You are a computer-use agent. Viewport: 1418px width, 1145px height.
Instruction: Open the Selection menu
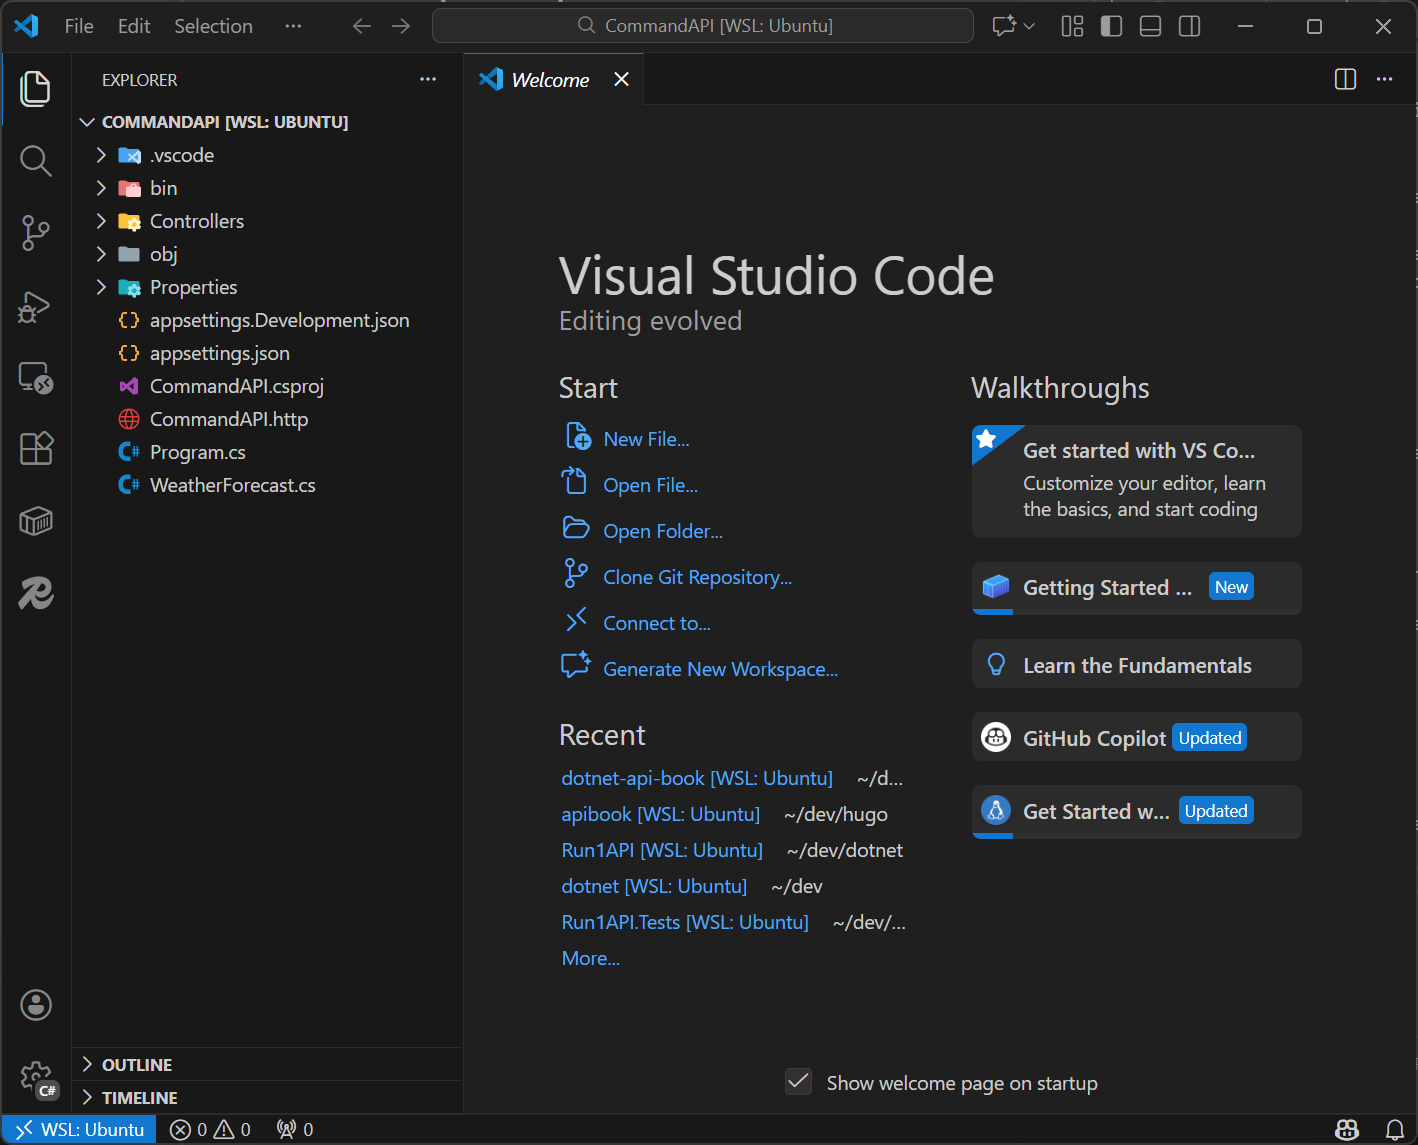[x=213, y=26]
